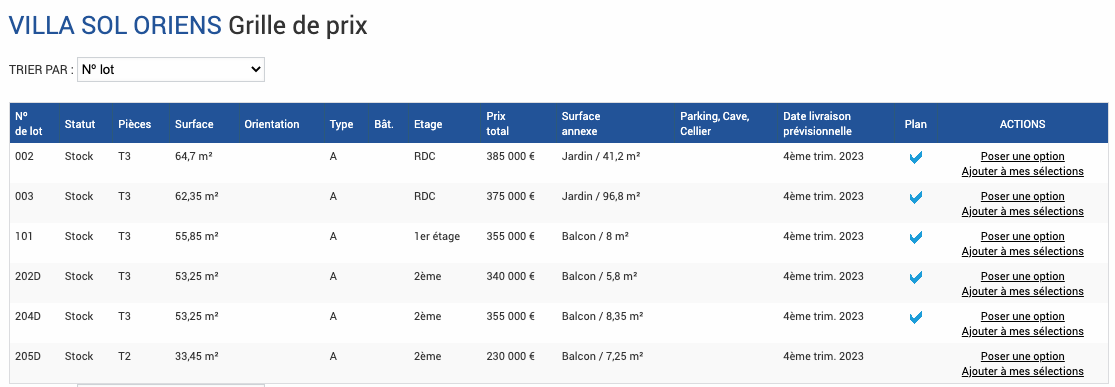Place an option on lot 205D
Image resolution: width=1115 pixels, height=387 pixels.
coord(1023,356)
